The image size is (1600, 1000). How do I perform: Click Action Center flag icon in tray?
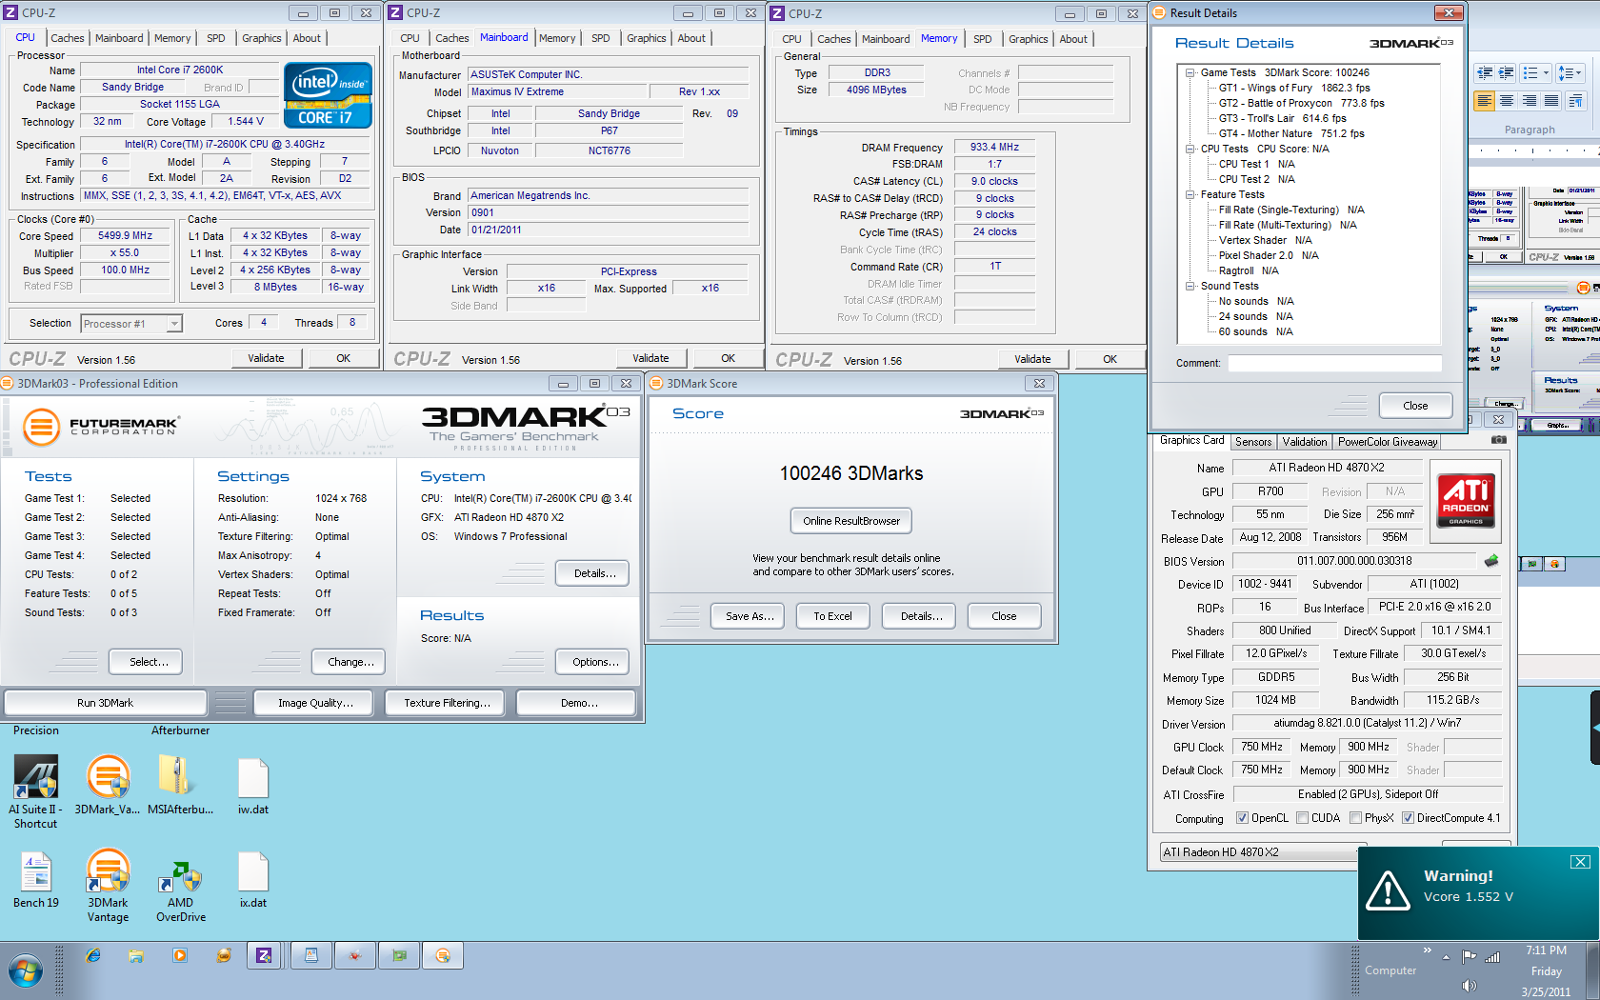pos(1468,957)
